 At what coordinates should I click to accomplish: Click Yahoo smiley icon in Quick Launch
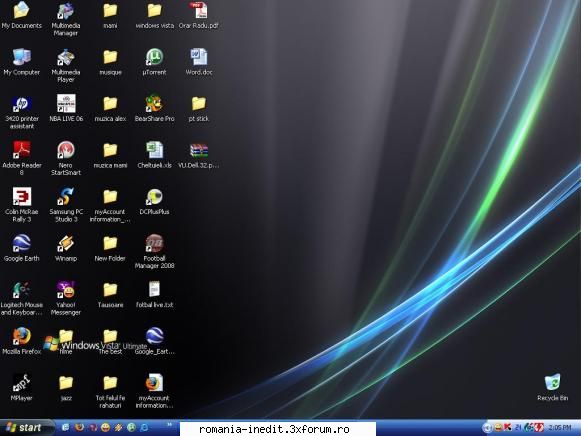tap(105, 427)
